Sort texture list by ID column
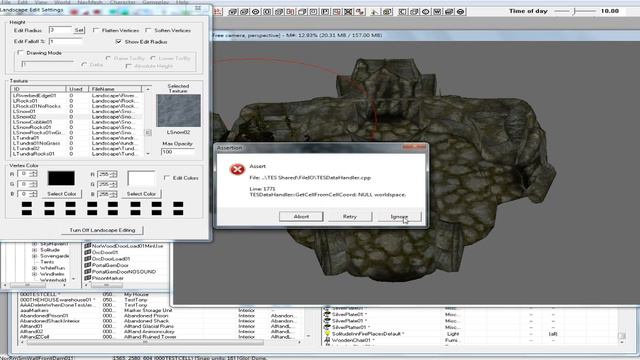This screenshot has width=640, height=360. point(38,89)
